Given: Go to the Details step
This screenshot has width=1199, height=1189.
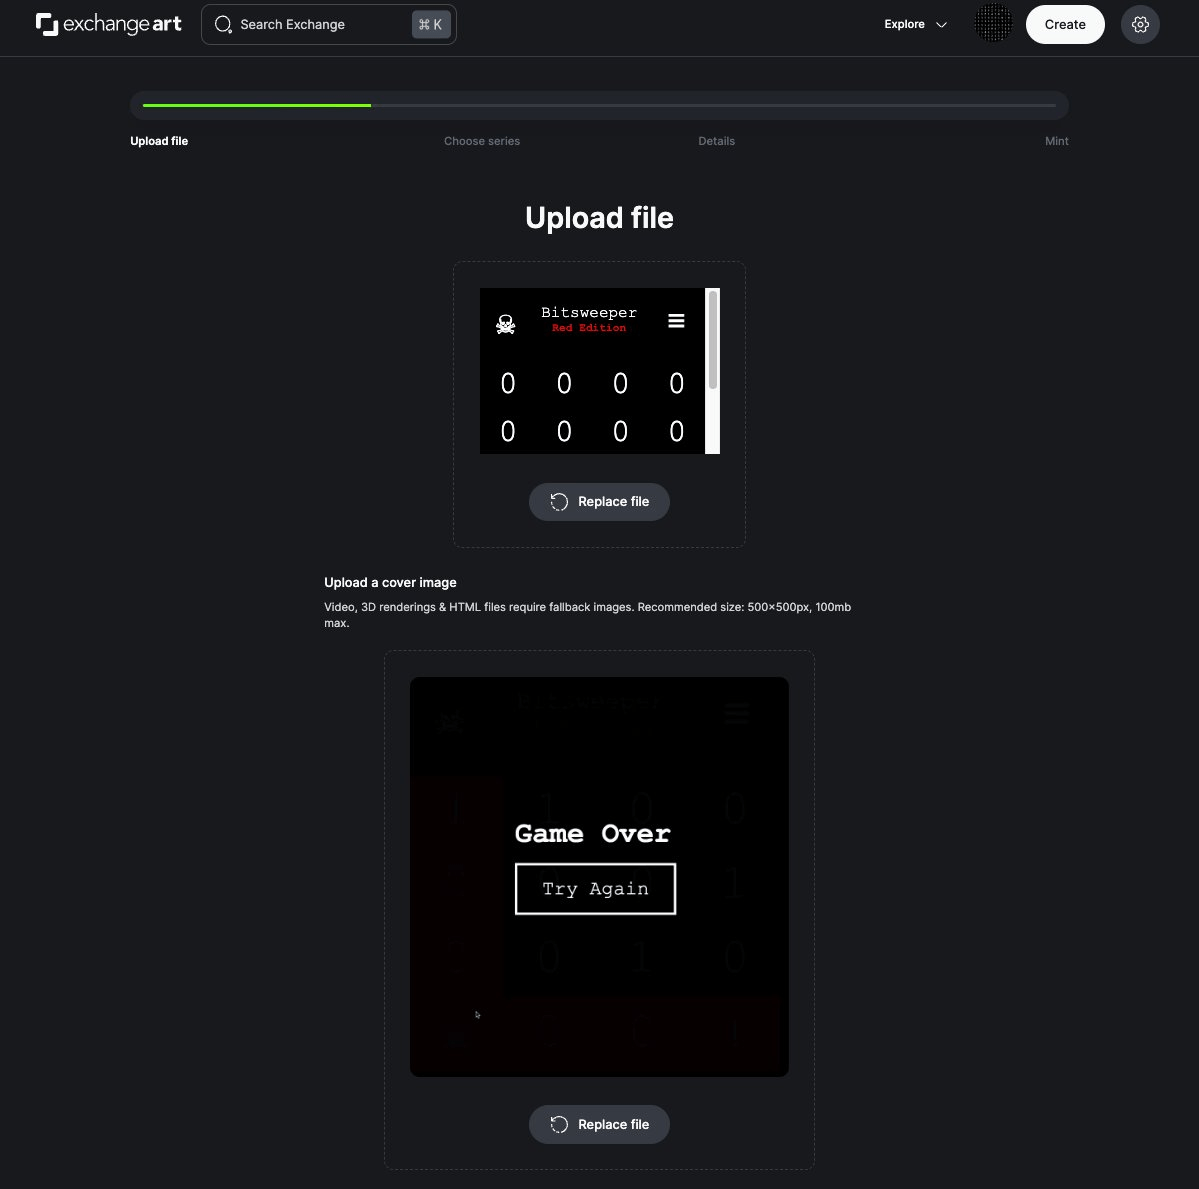Looking at the screenshot, I should click(x=716, y=141).
